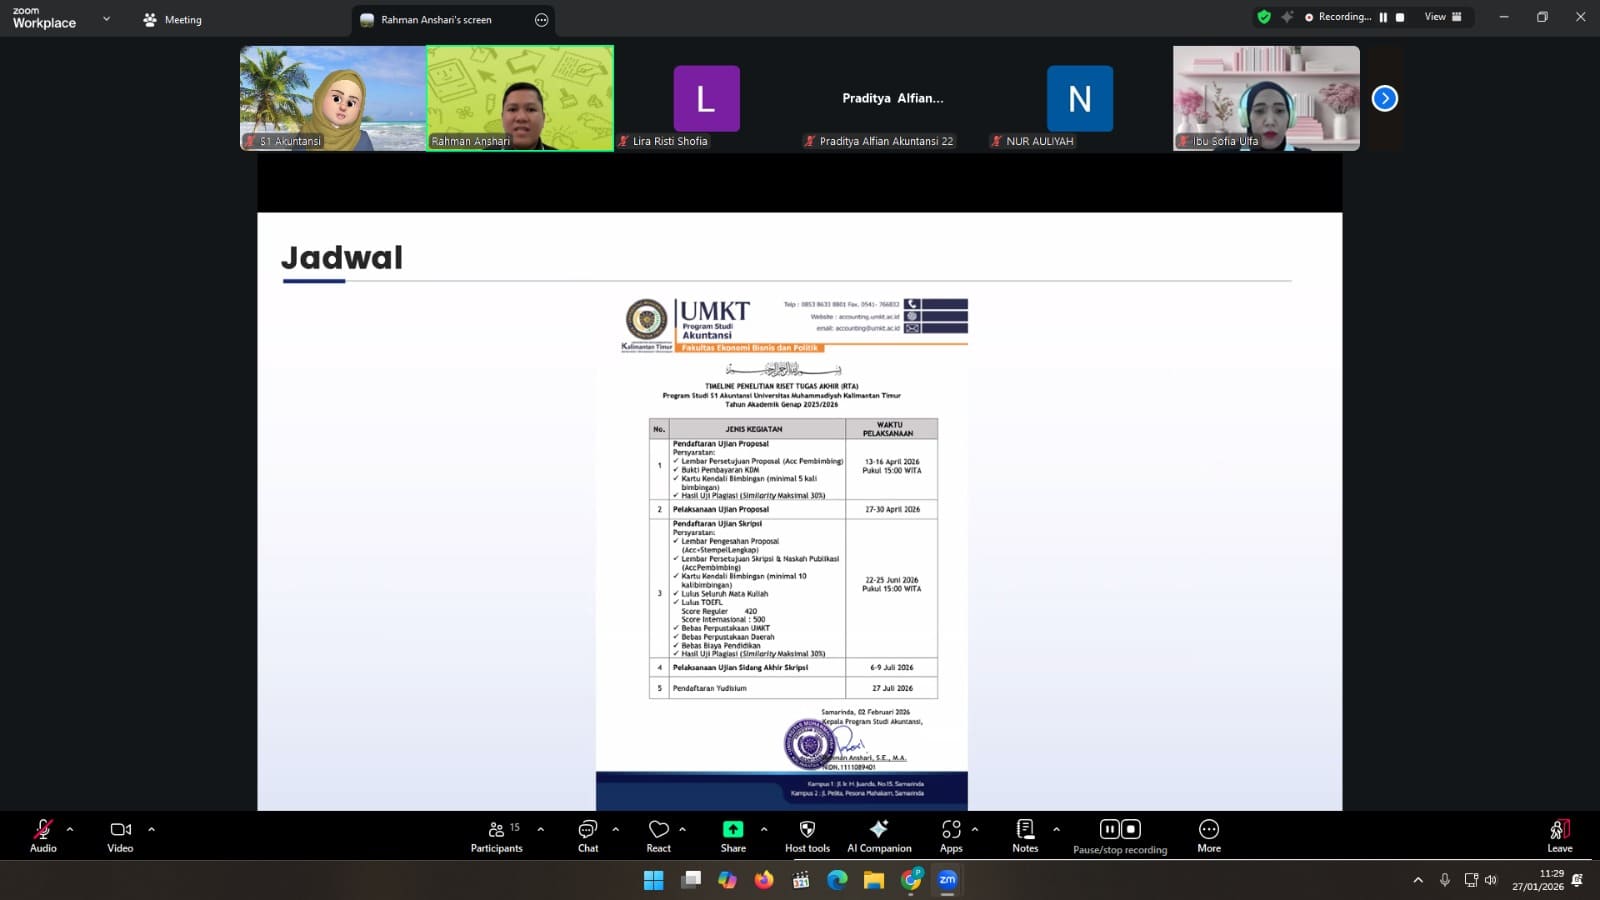Viewport: 1600px width, 900px height.
Task: Show next participants with blue arrow
Action: (1384, 98)
